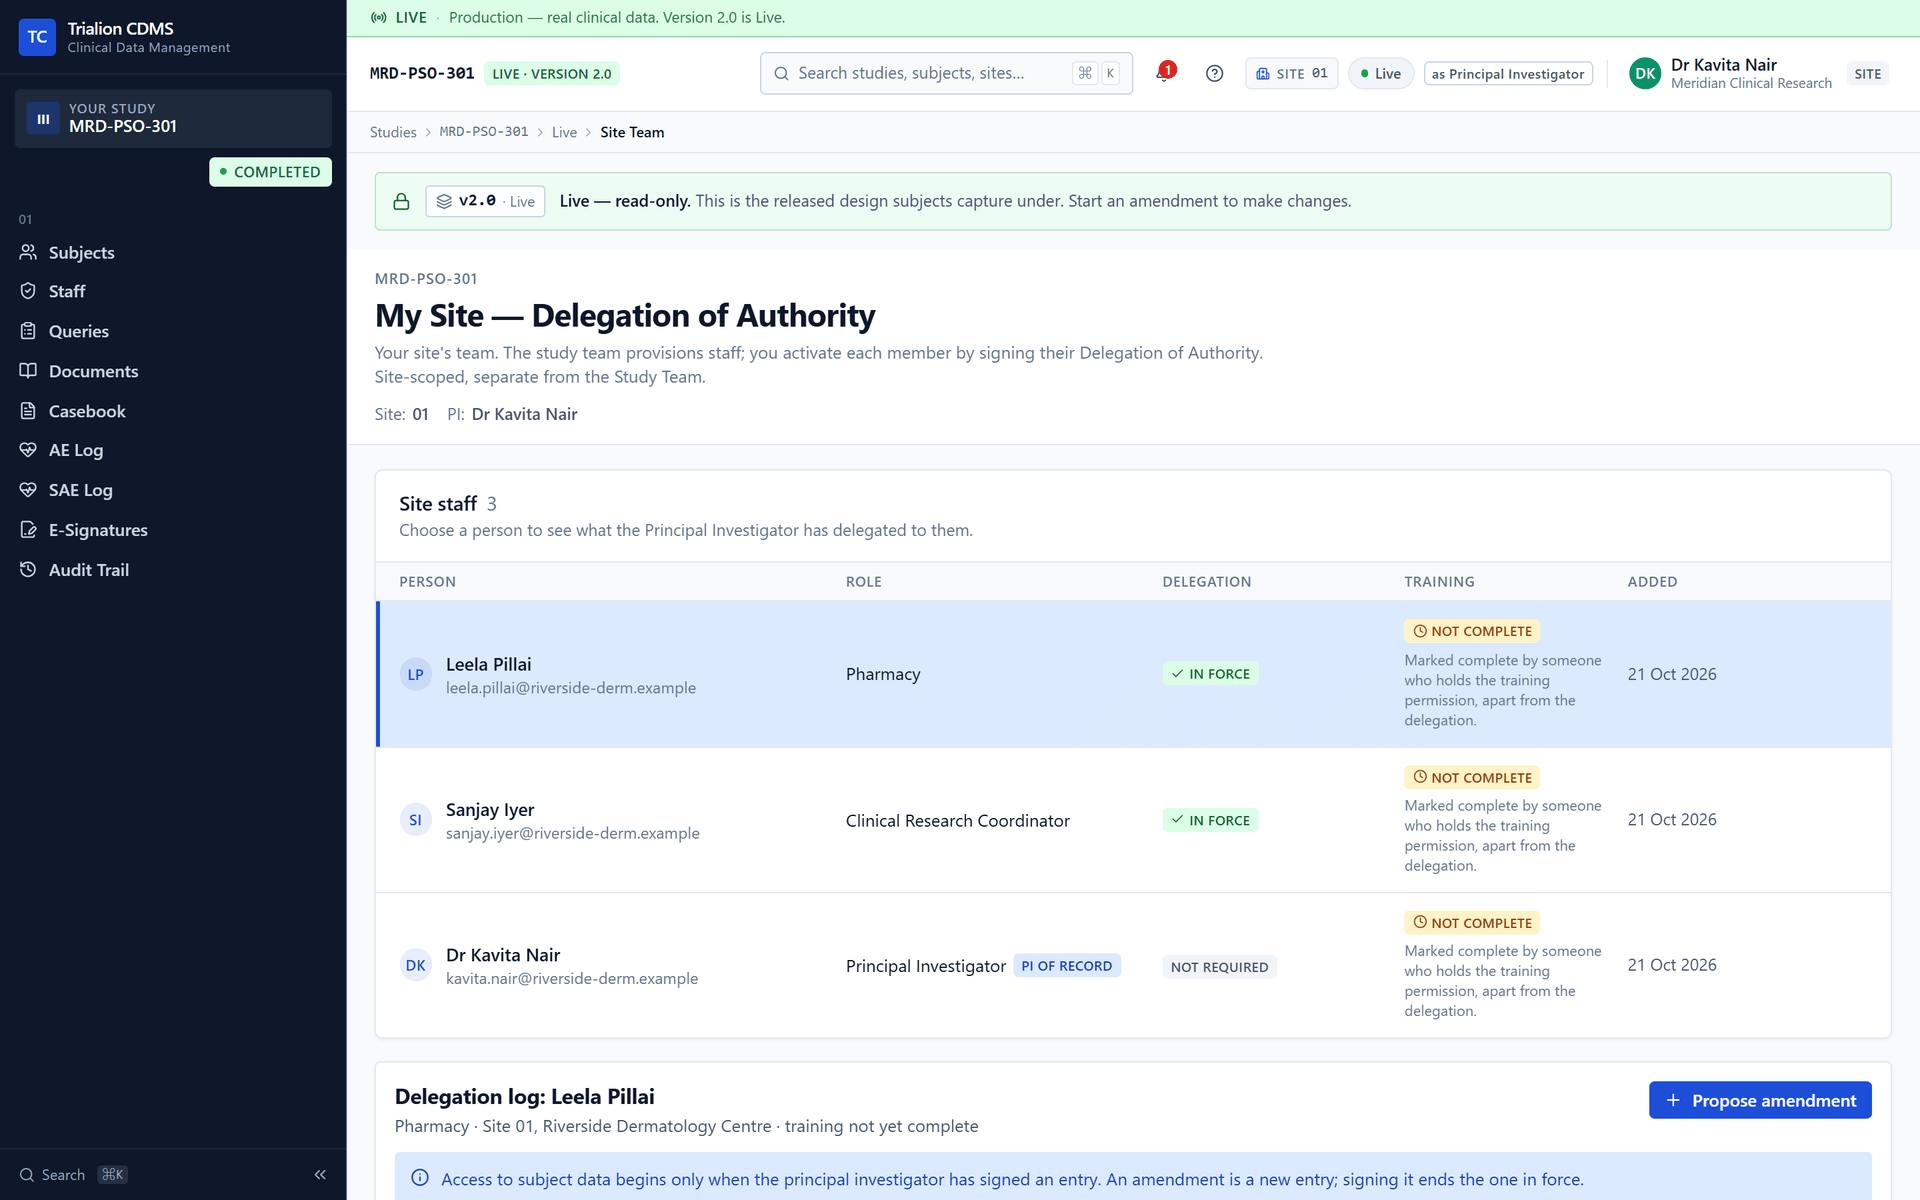Go to Live breadcrumb link

pyautogui.click(x=564, y=132)
